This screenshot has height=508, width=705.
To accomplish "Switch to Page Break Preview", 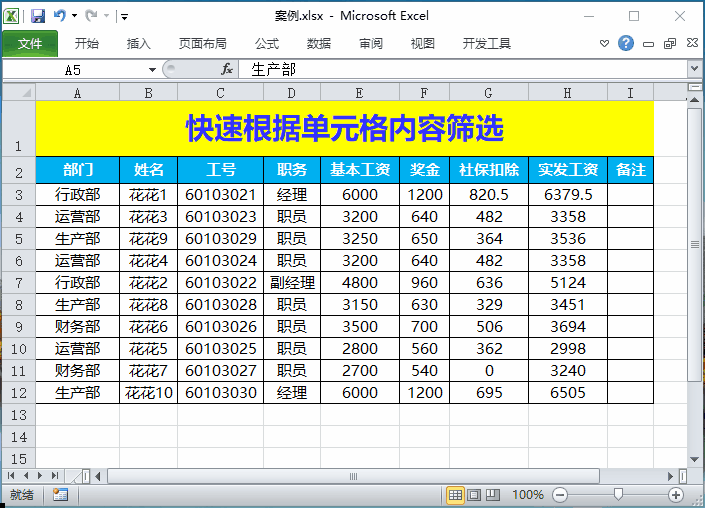I will pyautogui.click(x=494, y=494).
